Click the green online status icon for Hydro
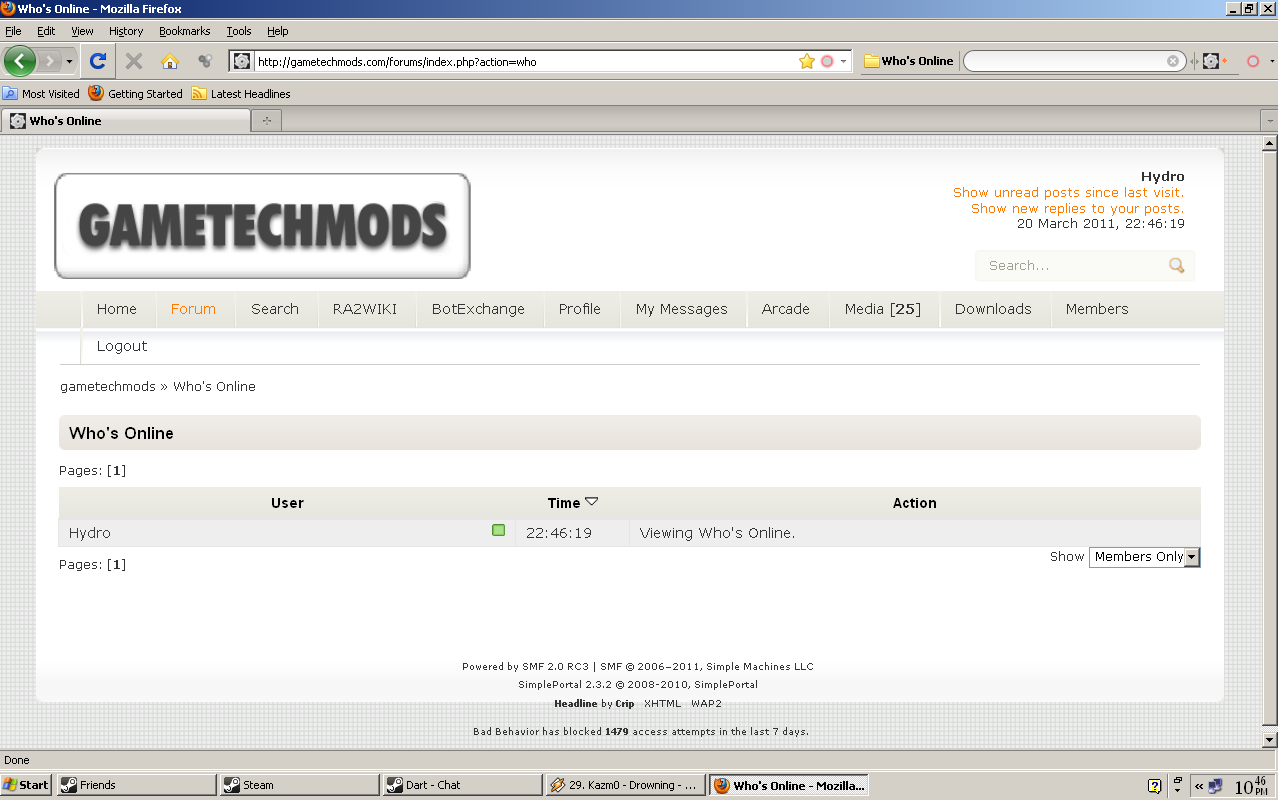The height and width of the screenshot is (800, 1278). (498, 530)
